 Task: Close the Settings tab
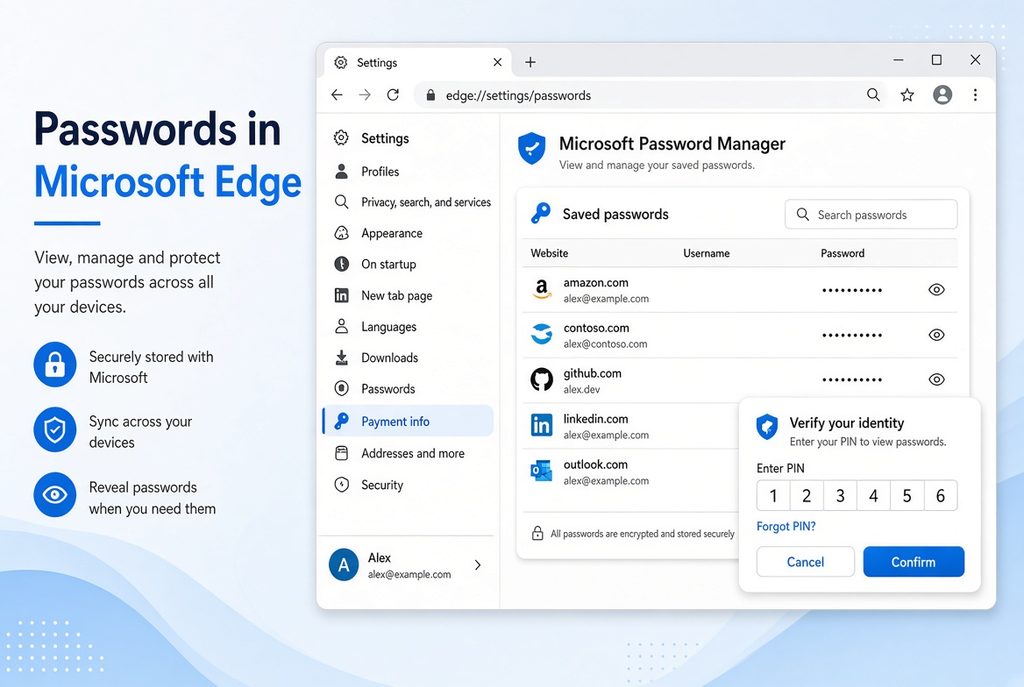(x=498, y=62)
